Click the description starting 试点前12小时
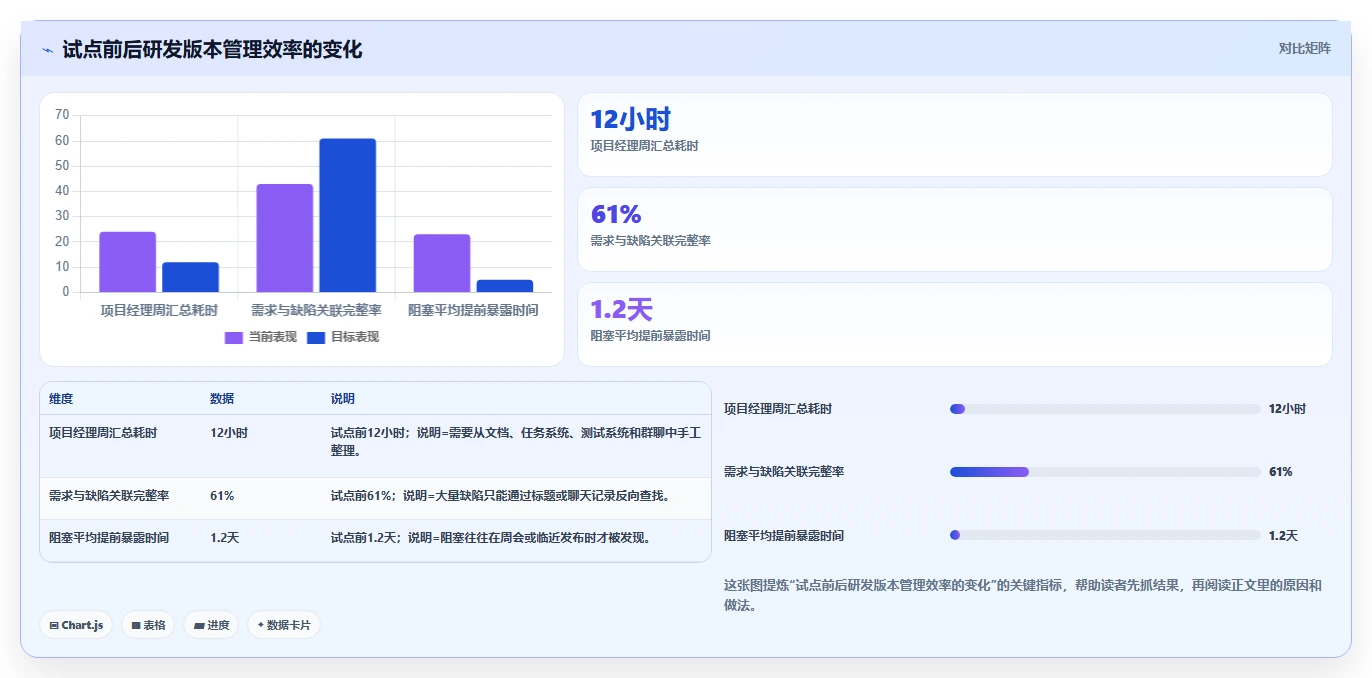Viewport: 1372px width, 678px height. point(516,442)
